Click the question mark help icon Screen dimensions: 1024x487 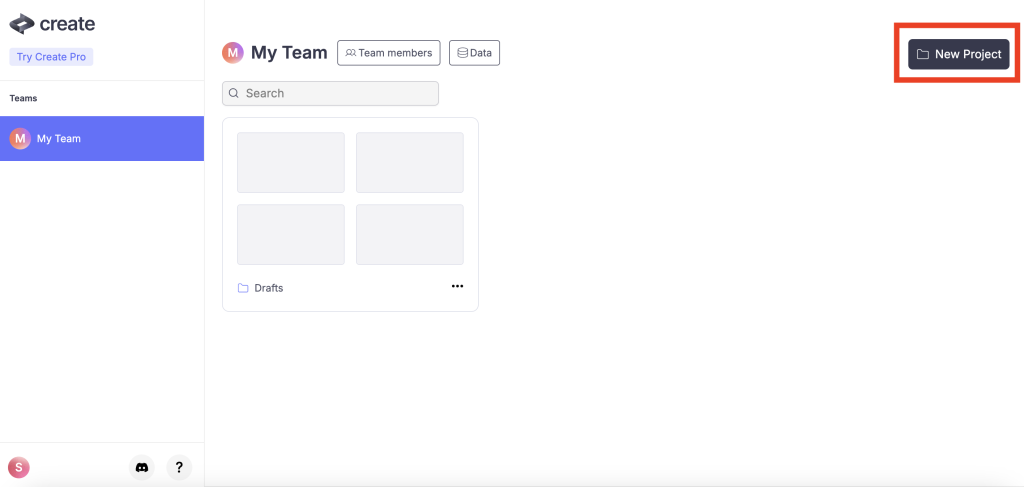[x=178, y=467]
